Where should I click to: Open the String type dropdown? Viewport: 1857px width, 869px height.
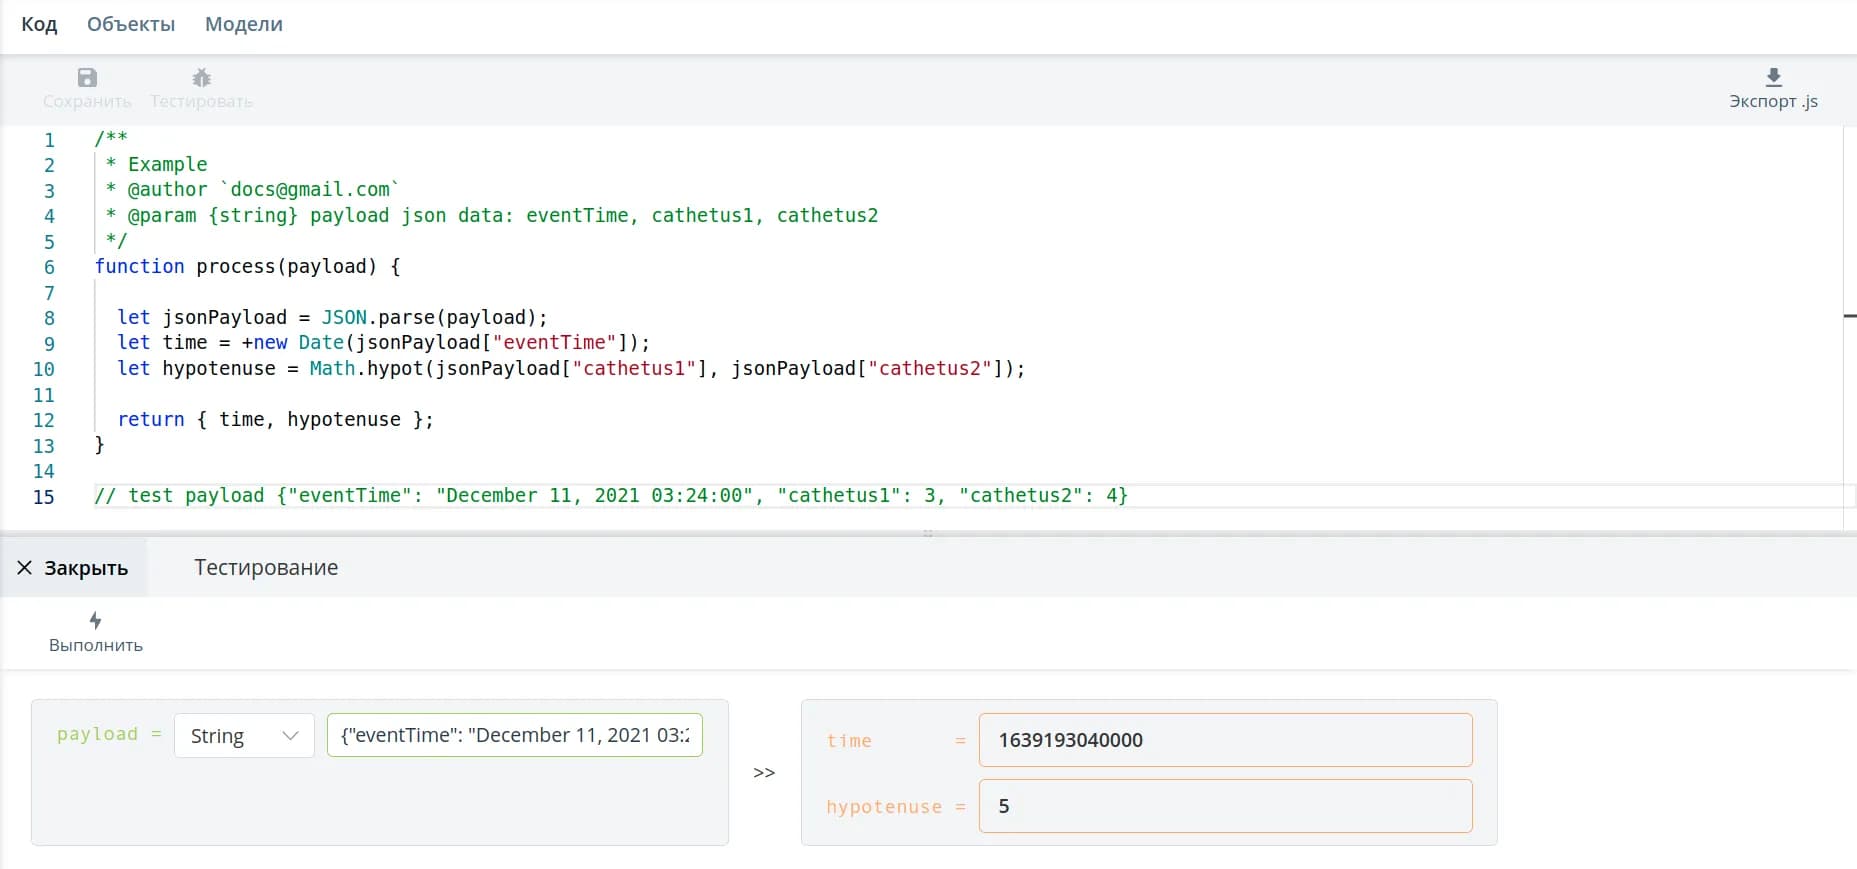coord(243,736)
